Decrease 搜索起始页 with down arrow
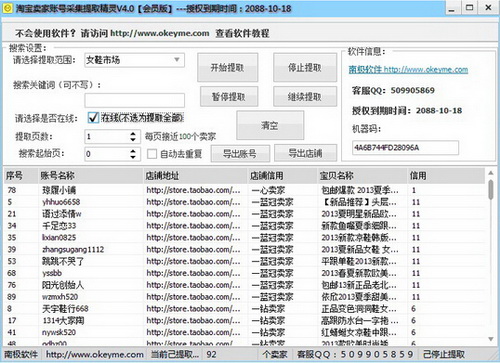The image size is (500, 363). coord(133,157)
